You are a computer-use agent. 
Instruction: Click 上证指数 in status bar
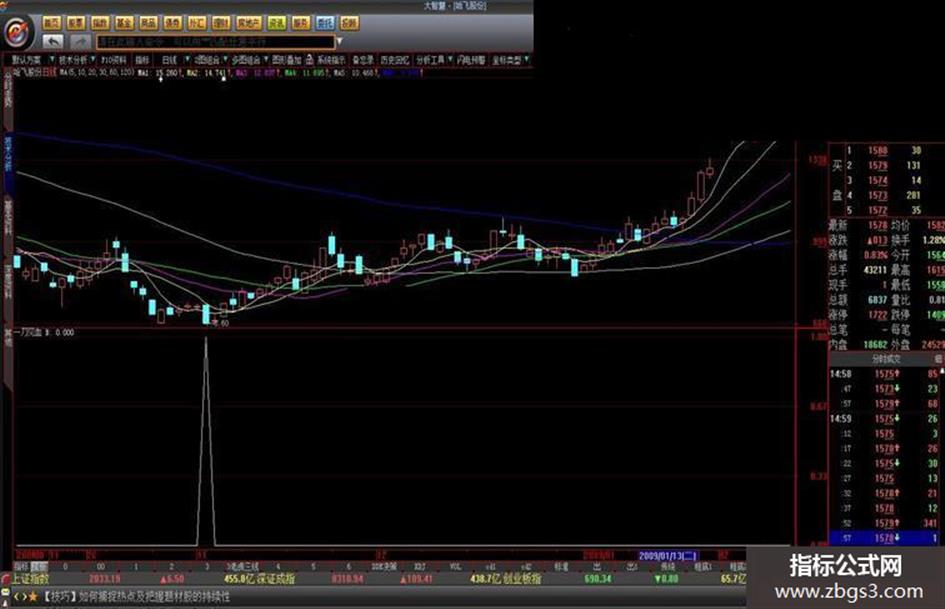[30, 578]
